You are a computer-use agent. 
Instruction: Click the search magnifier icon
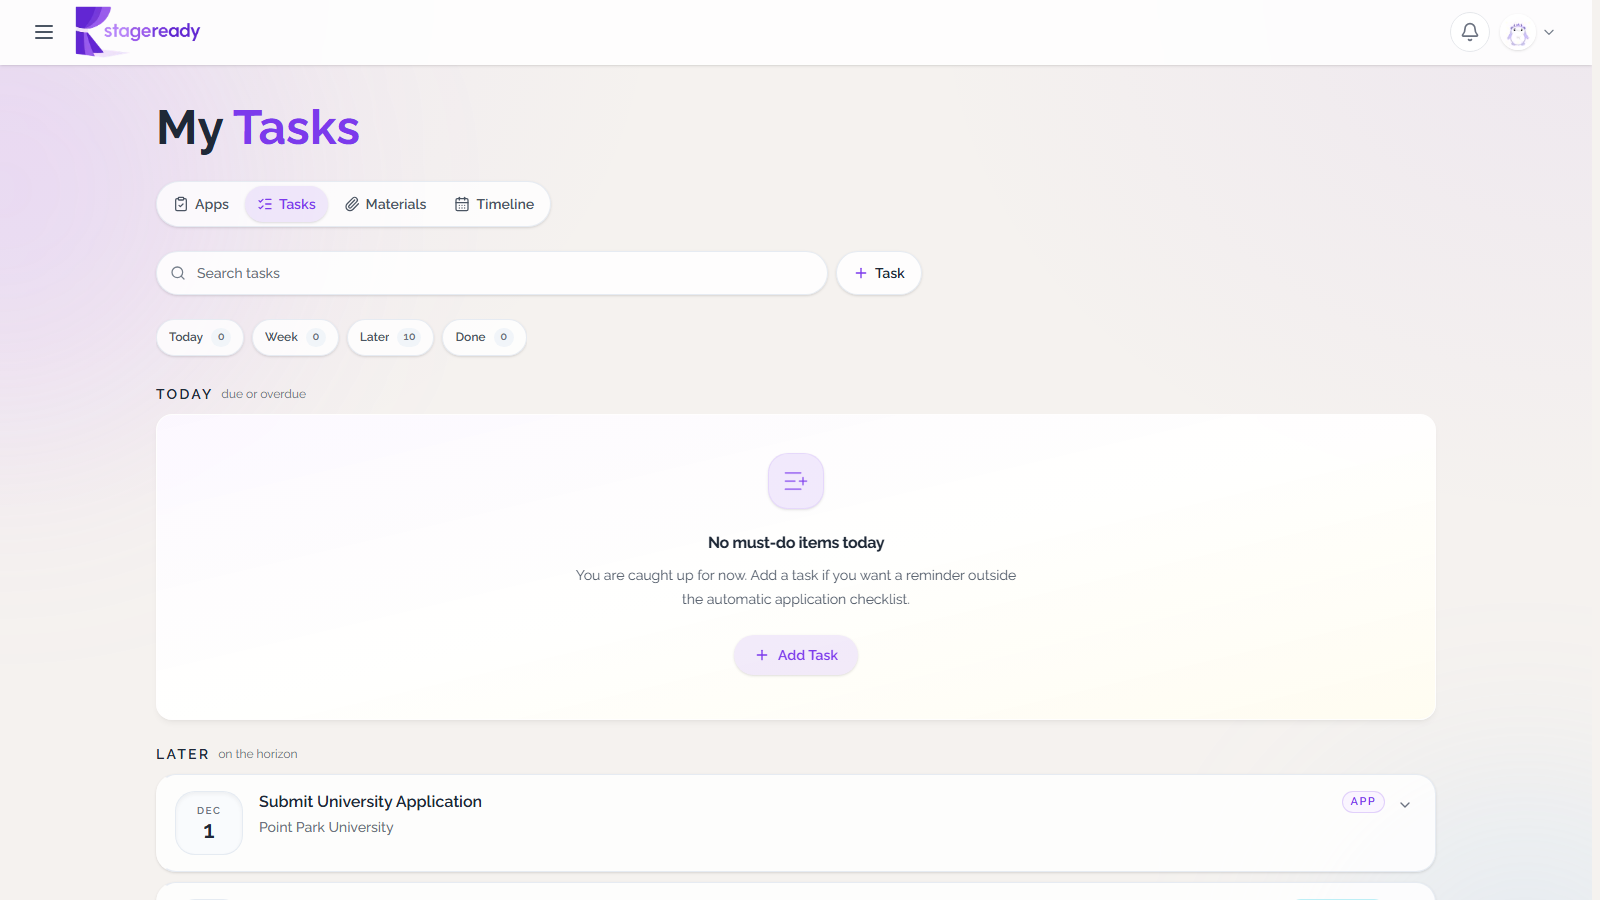pyautogui.click(x=178, y=273)
